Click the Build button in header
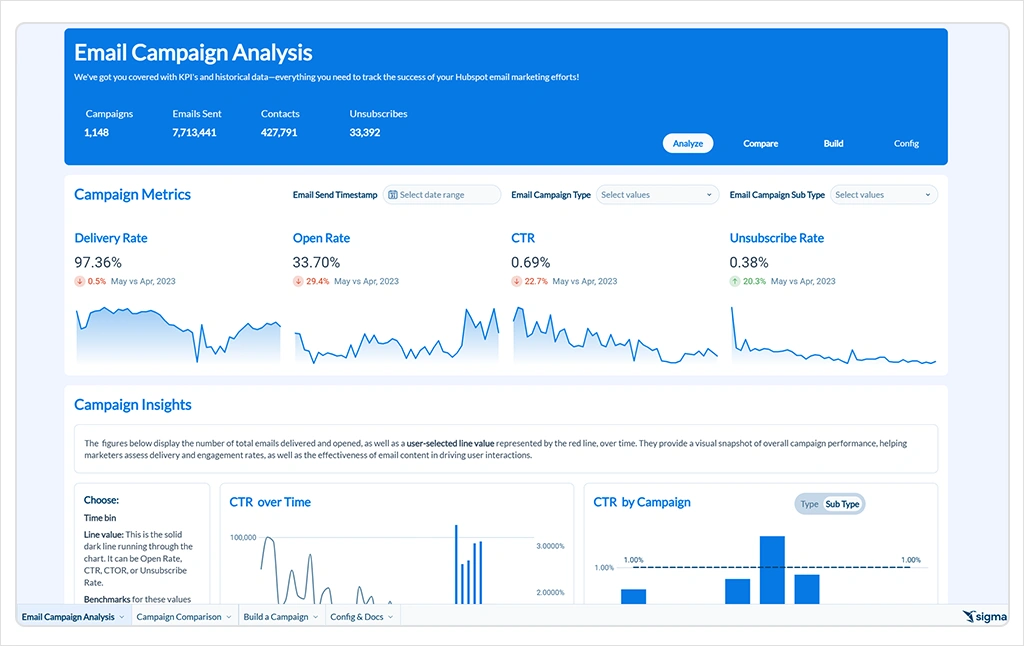Viewport: 1024px width, 646px height. pos(833,144)
